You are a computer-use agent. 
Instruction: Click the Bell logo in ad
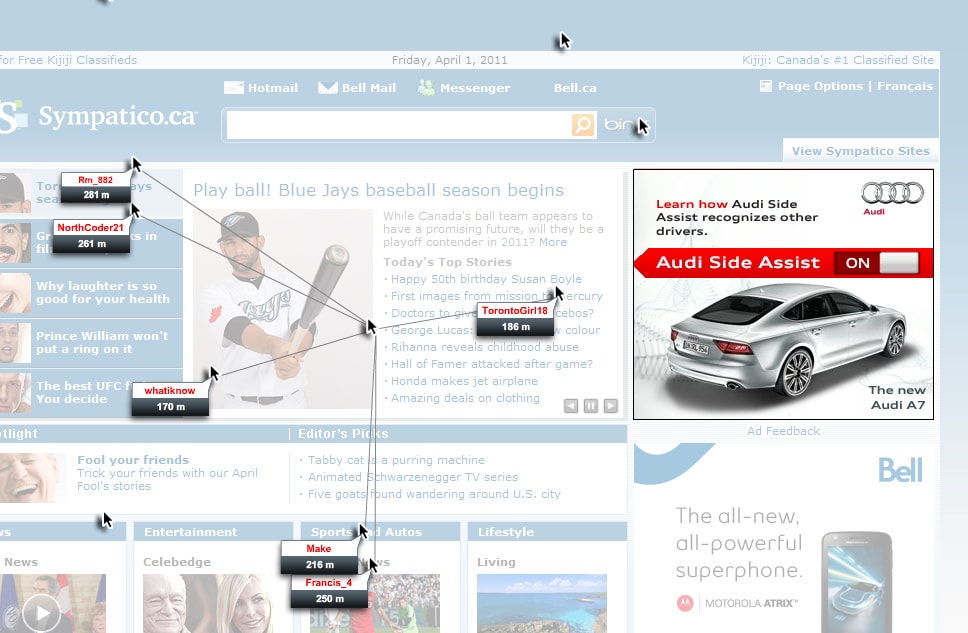(x=900, y=470)
